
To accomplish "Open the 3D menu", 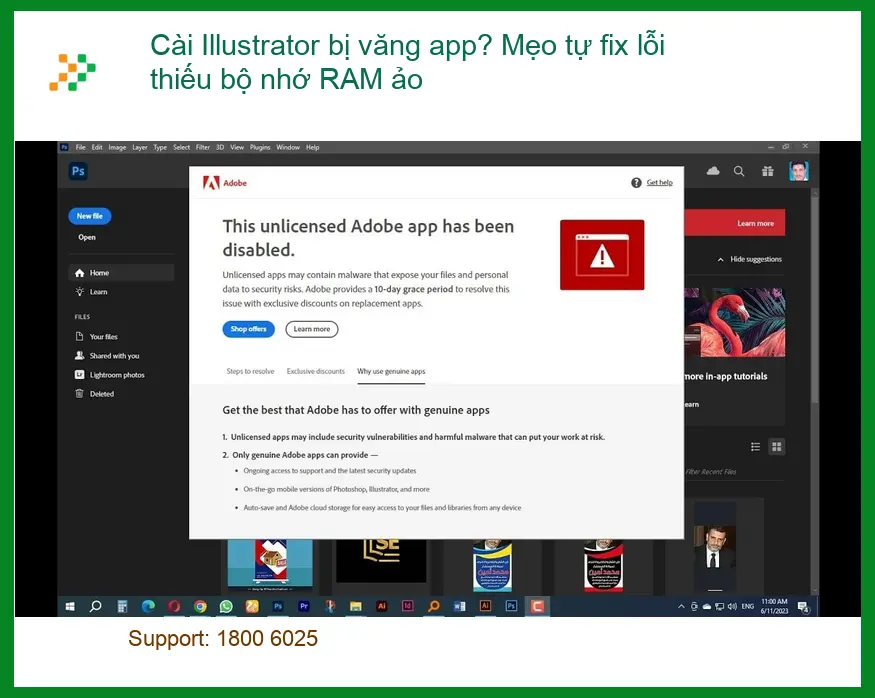I will coord(220,147).
